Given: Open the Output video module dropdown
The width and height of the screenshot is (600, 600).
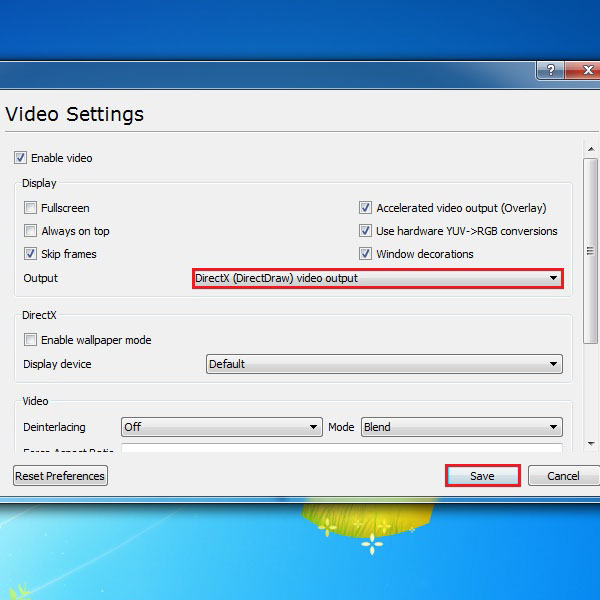Looking at the screenshot, I should (378, 278).
